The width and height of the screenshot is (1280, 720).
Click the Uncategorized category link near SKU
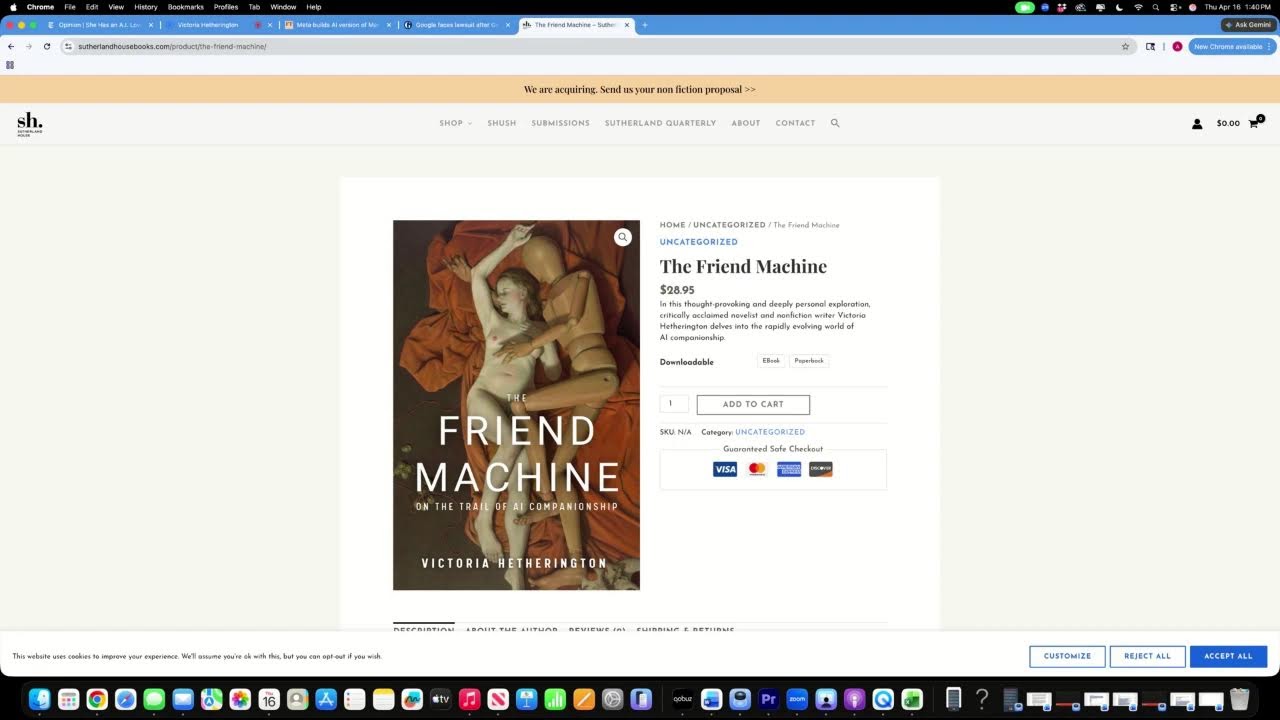click(770, 432)
